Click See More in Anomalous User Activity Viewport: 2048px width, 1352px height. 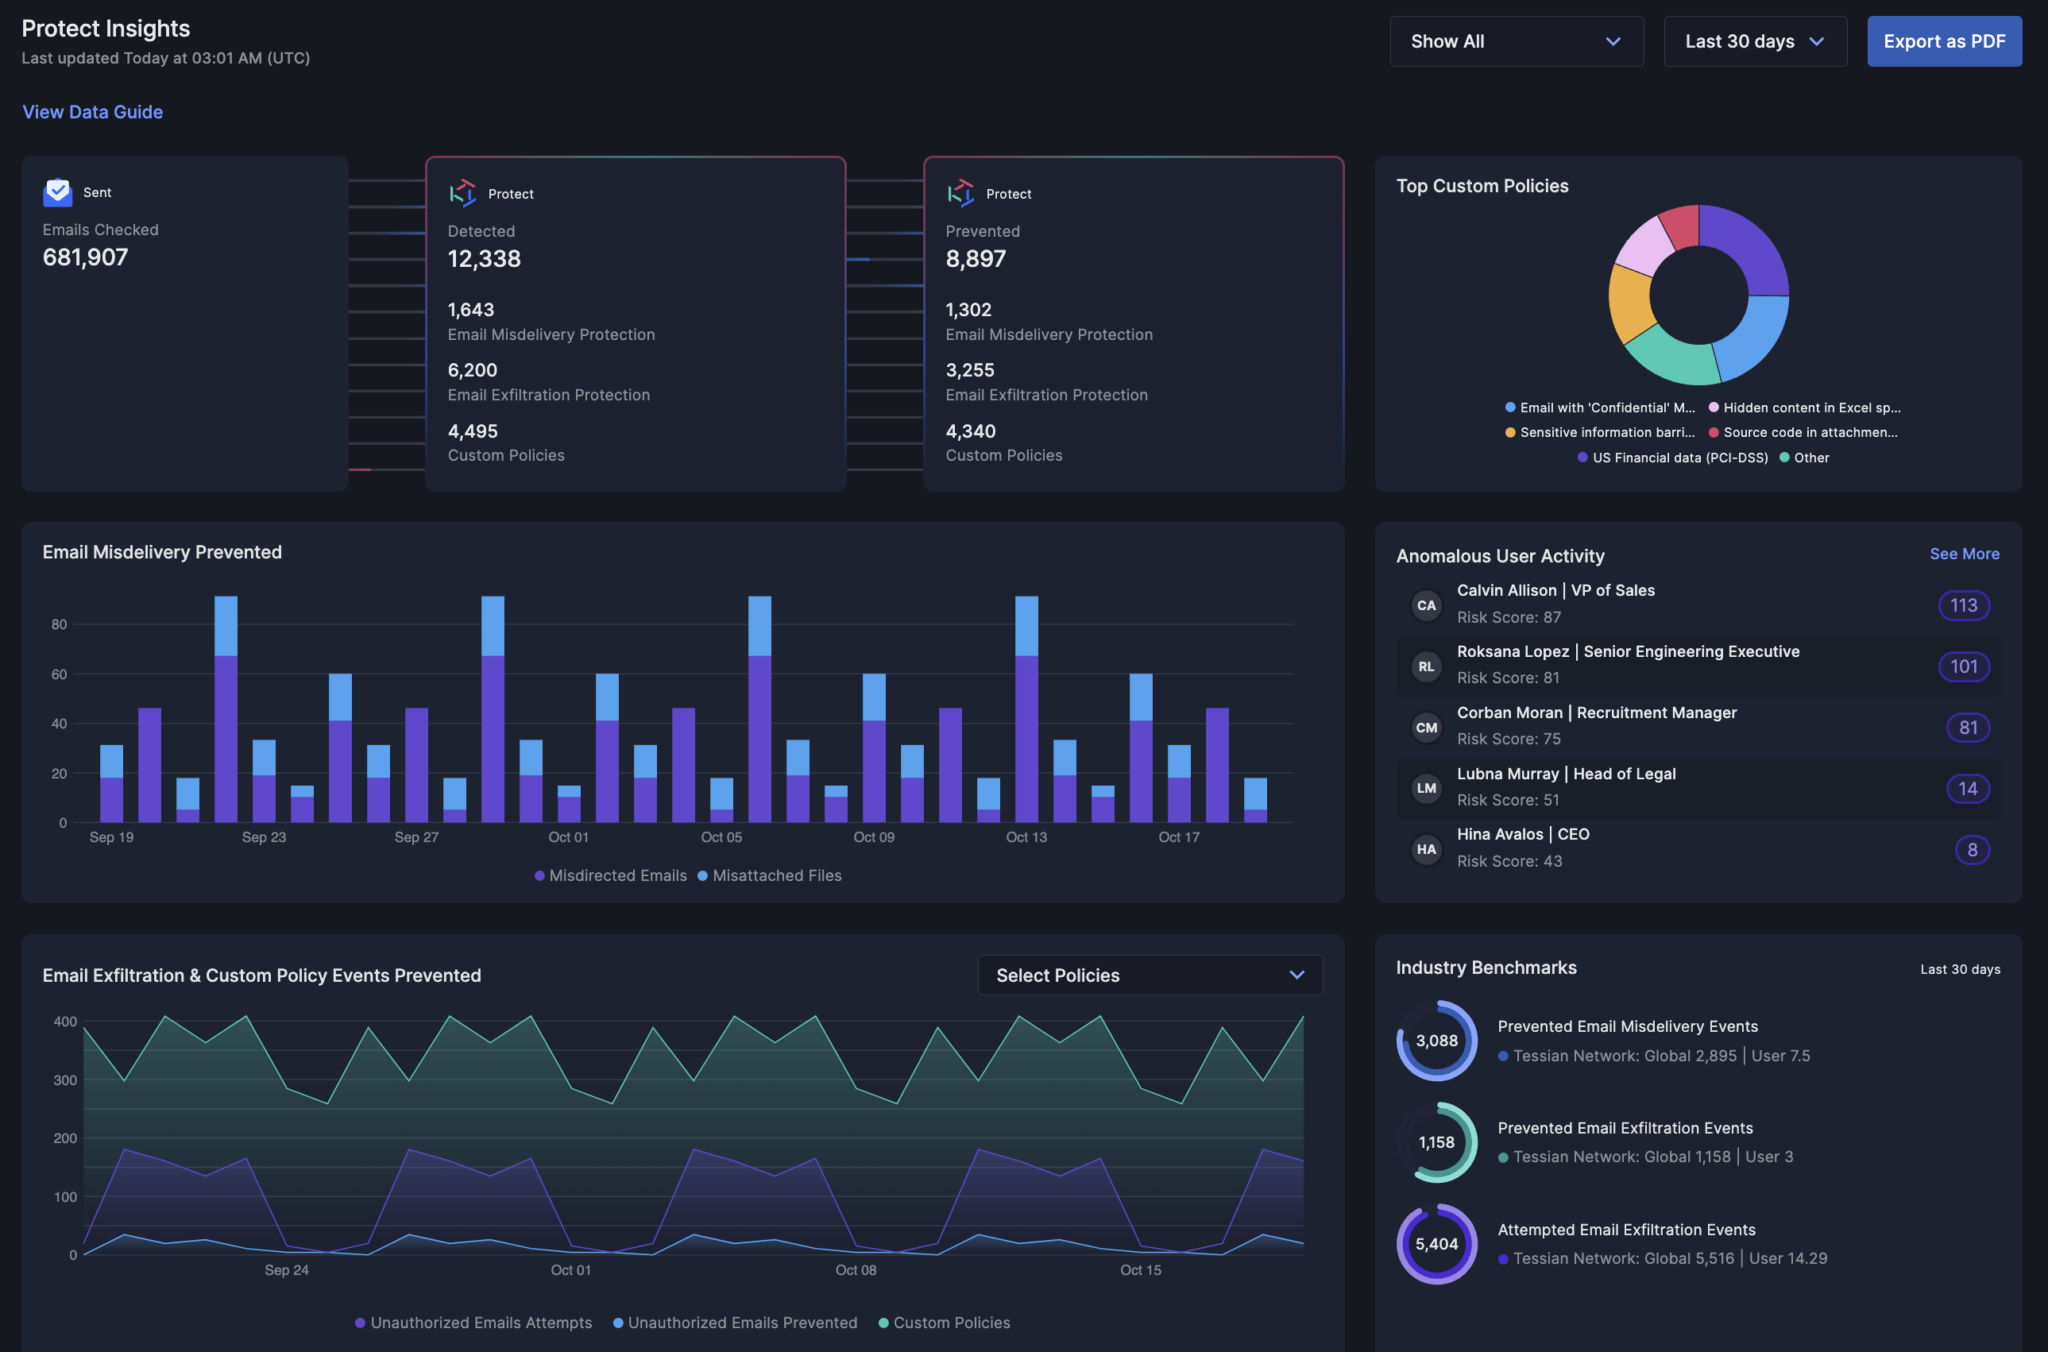tap(1964, 554)
